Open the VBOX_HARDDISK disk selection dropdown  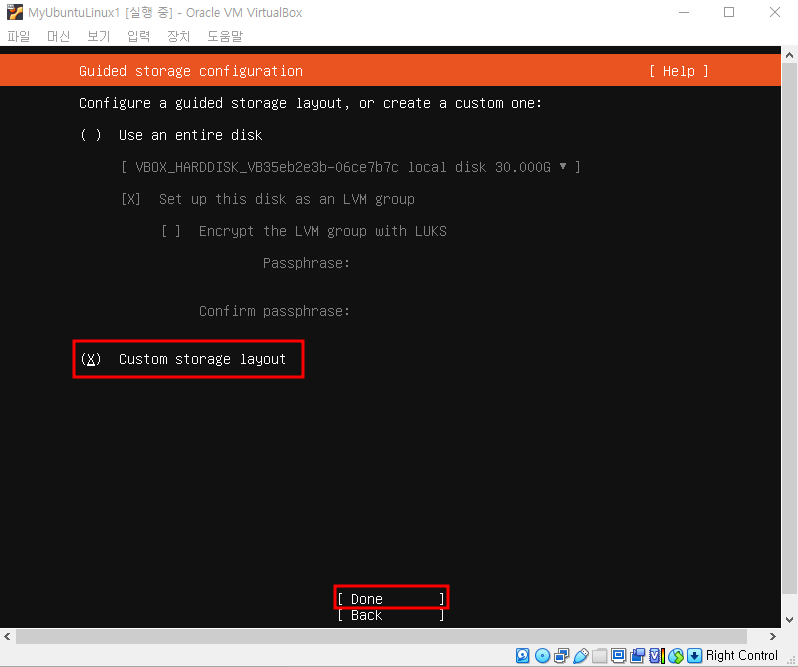(x=351, y=167)
